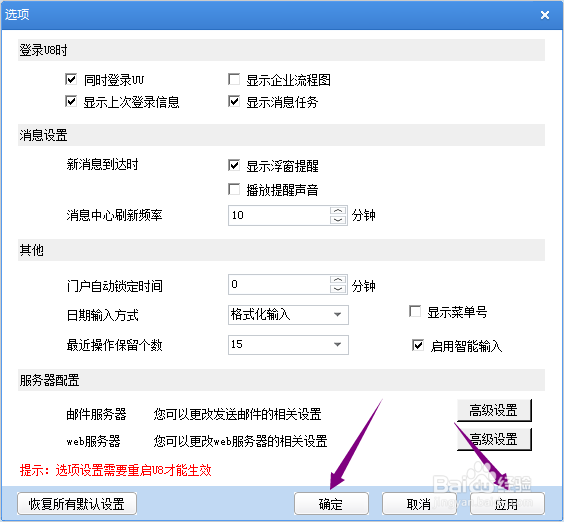The image size is (564, 522).
Task: Toggle 启用智能输入 checkbox
Action: tap(418, 345)
